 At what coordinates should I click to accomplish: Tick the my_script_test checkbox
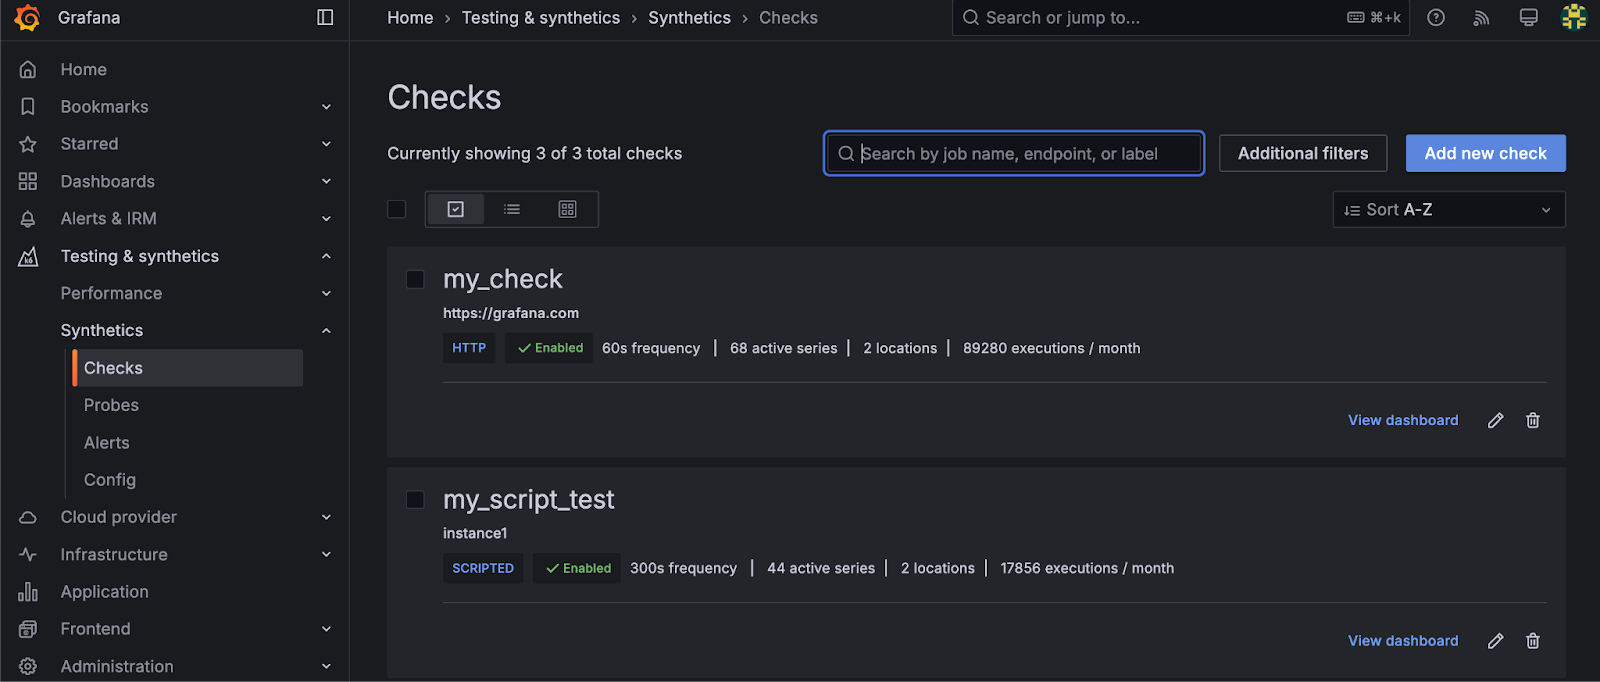(415, 499)
